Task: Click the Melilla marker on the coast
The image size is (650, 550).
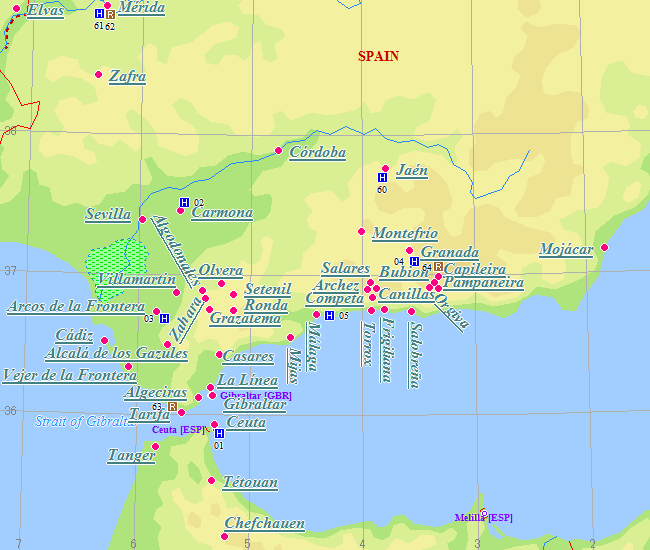Action: click(483, 512)
